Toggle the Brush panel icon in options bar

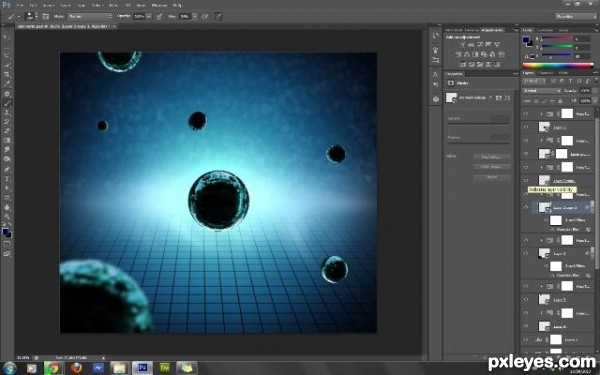[x=46, y=16]
